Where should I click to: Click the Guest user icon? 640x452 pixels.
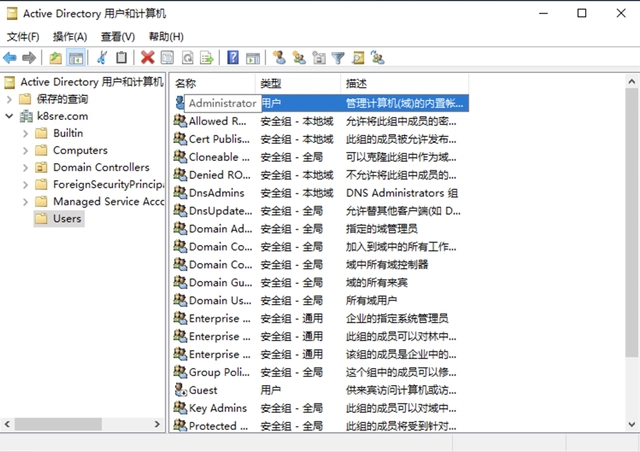click(180, 390)
